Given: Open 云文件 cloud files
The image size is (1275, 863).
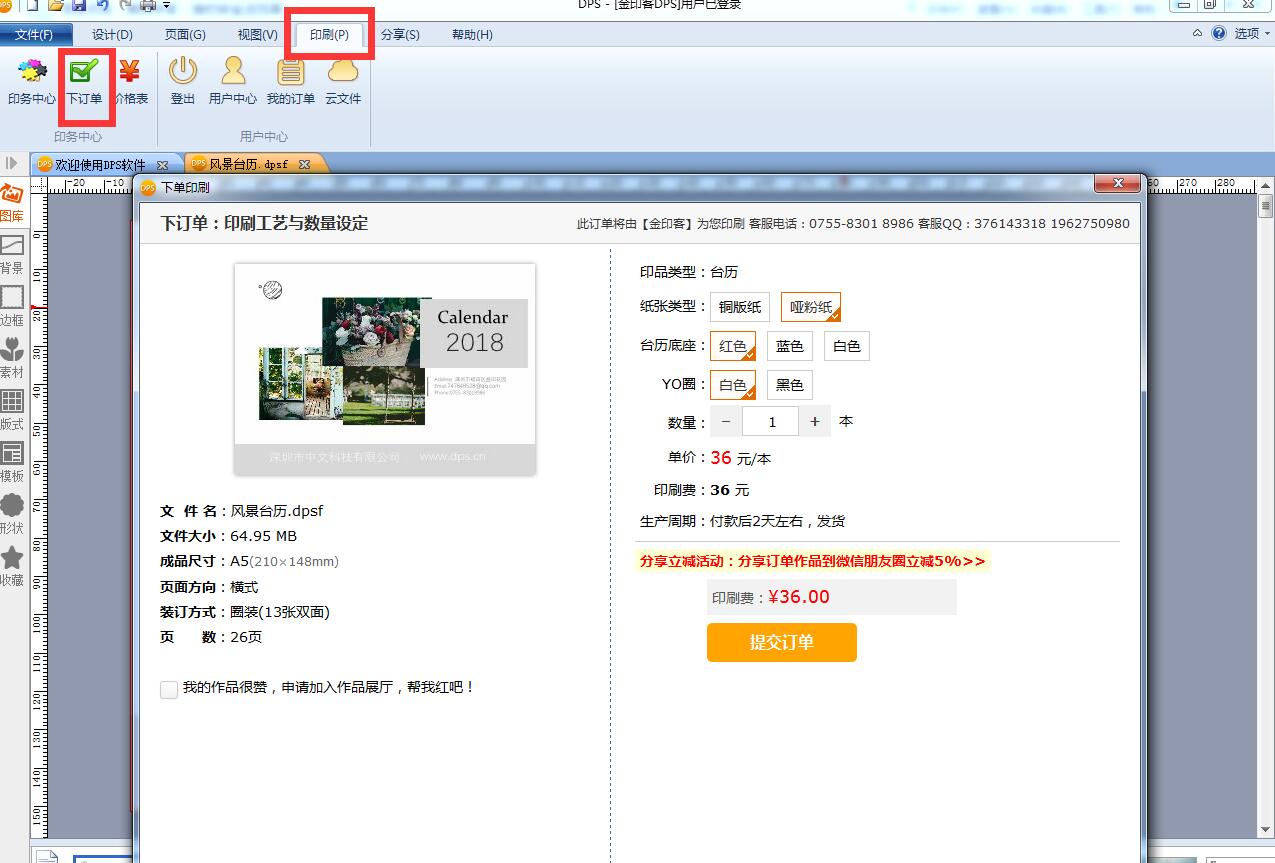Looking at the screenshot, I should pos(343,82).
